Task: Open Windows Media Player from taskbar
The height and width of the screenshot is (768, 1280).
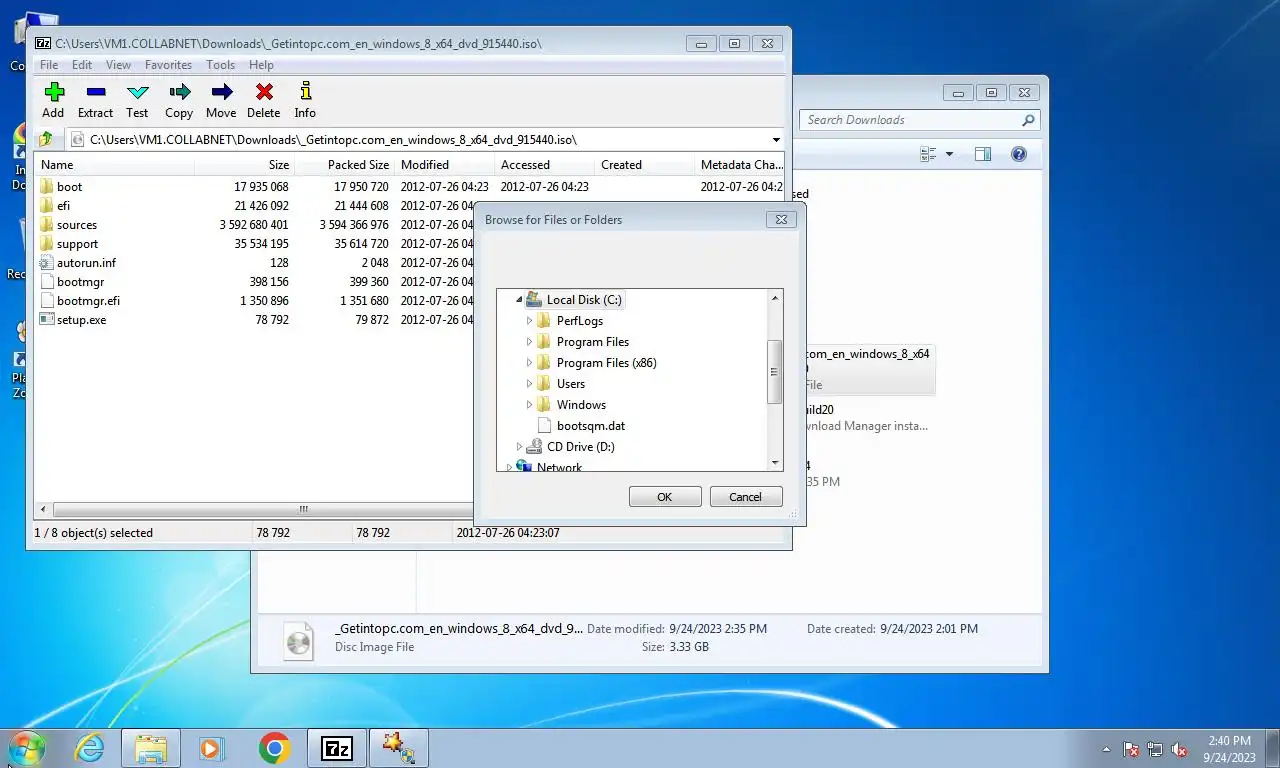Action: click(x=212, y=748)
